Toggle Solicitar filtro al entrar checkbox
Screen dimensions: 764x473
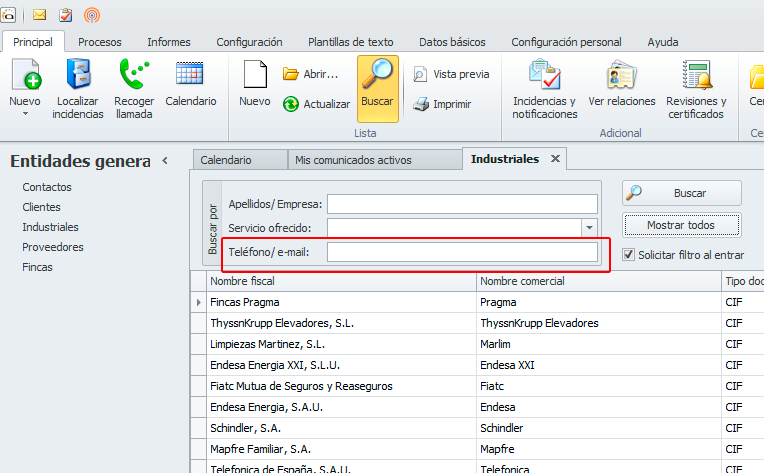629,255
